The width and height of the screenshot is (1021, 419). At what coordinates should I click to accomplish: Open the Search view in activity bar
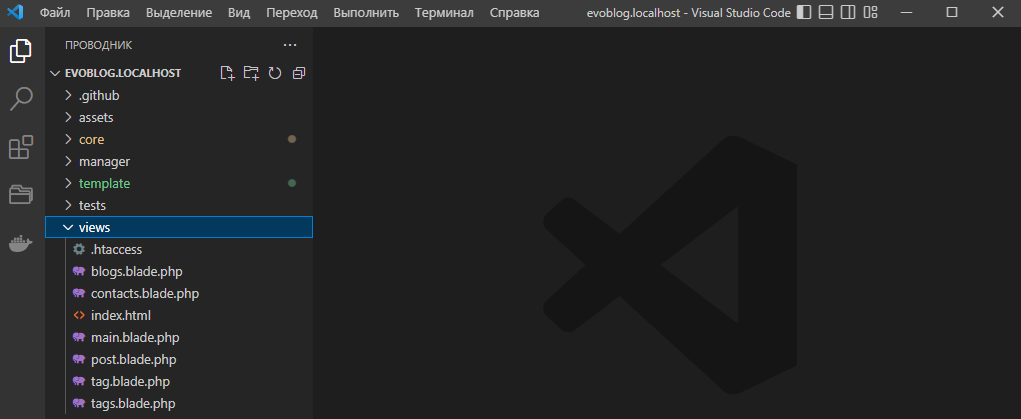(x=21, y=99)
